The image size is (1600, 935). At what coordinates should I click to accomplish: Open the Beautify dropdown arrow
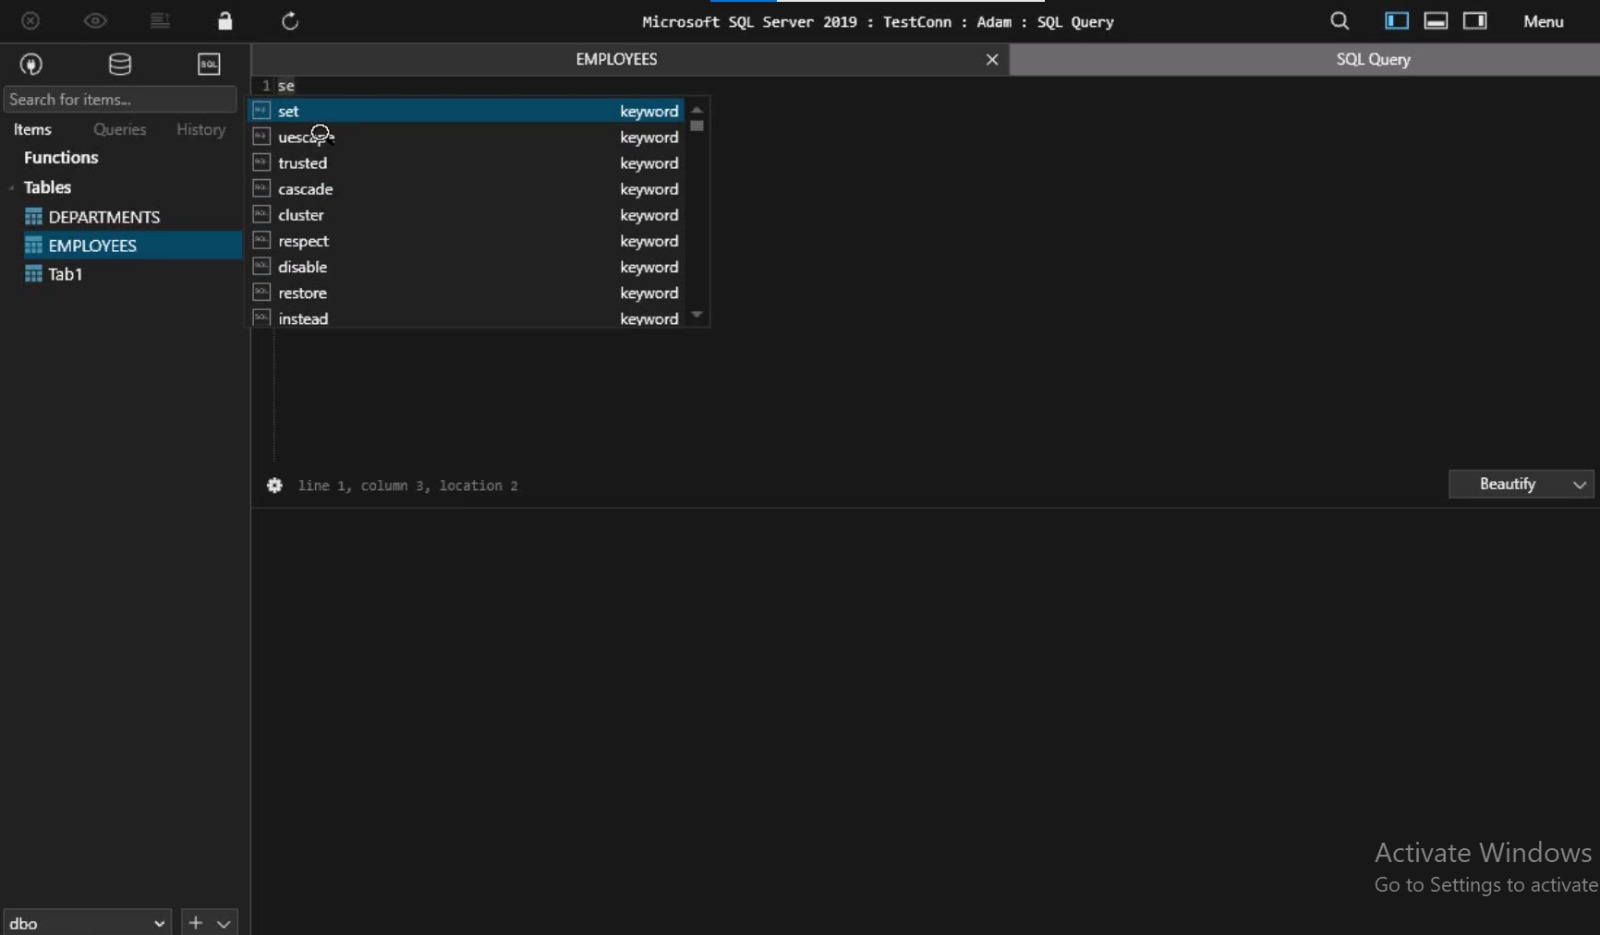pyautogui.click(x=1580, y=484)
